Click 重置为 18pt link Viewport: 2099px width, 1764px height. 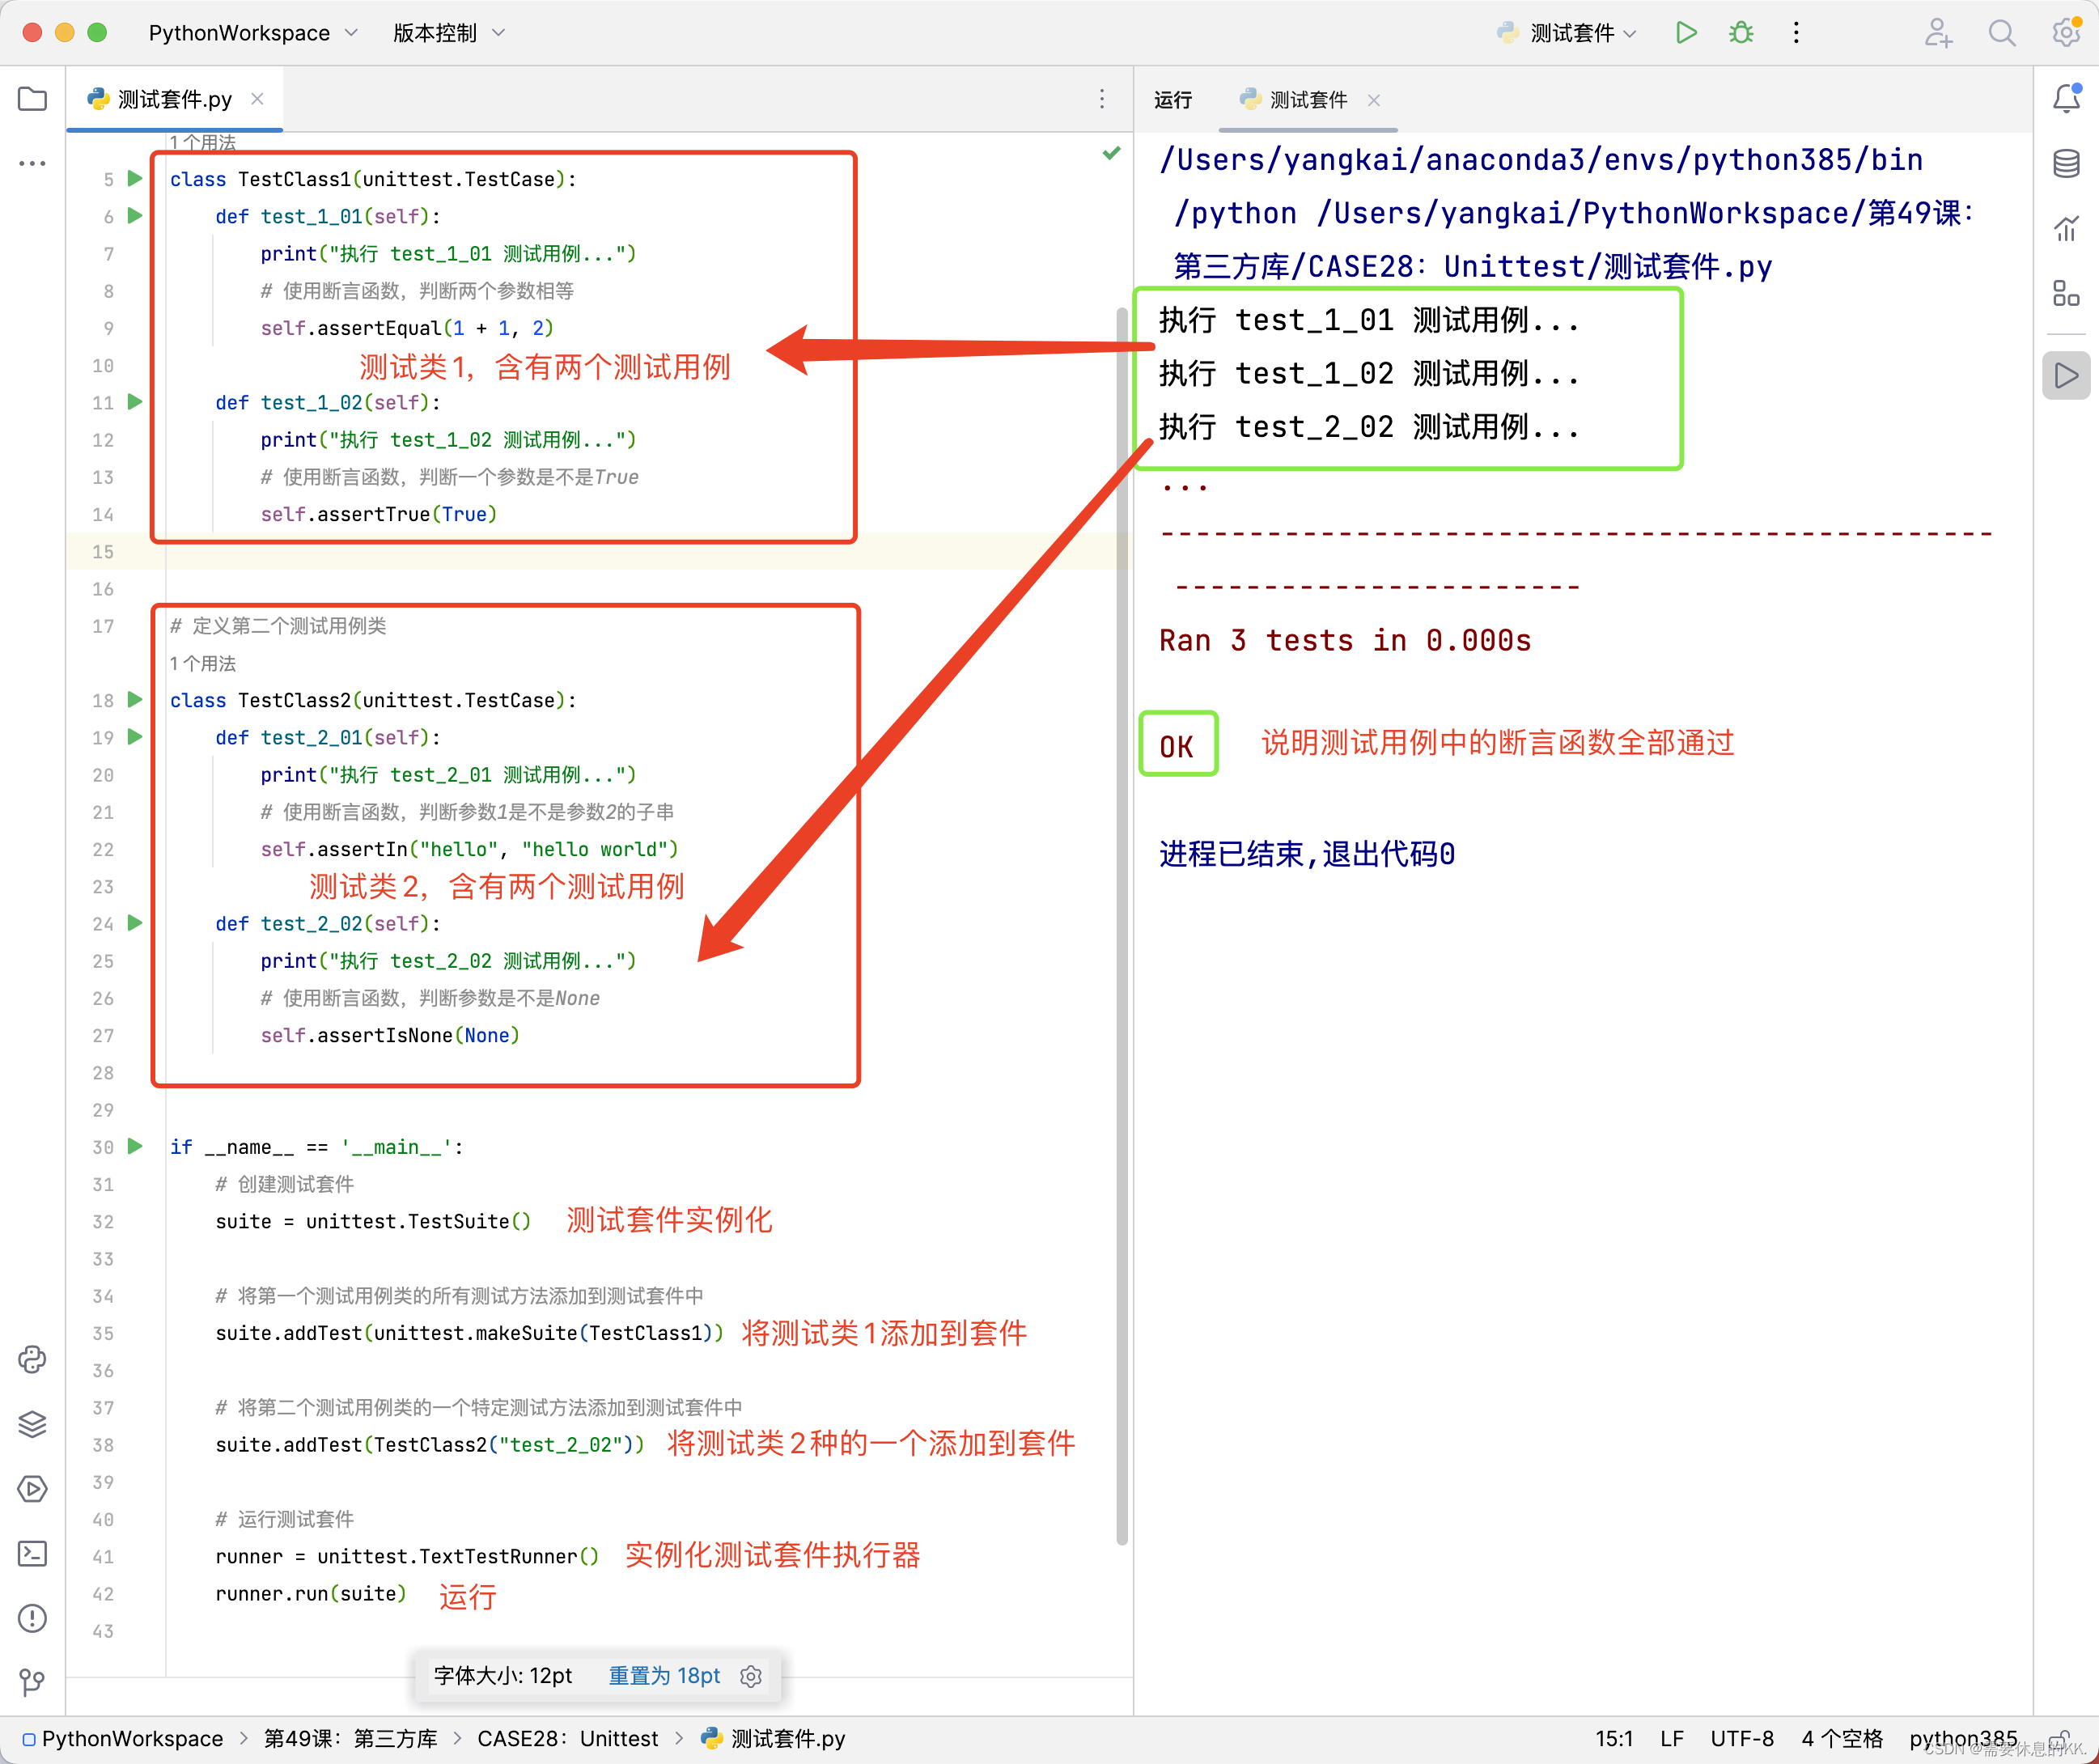pyautogui.click(x=664, y=1676)
